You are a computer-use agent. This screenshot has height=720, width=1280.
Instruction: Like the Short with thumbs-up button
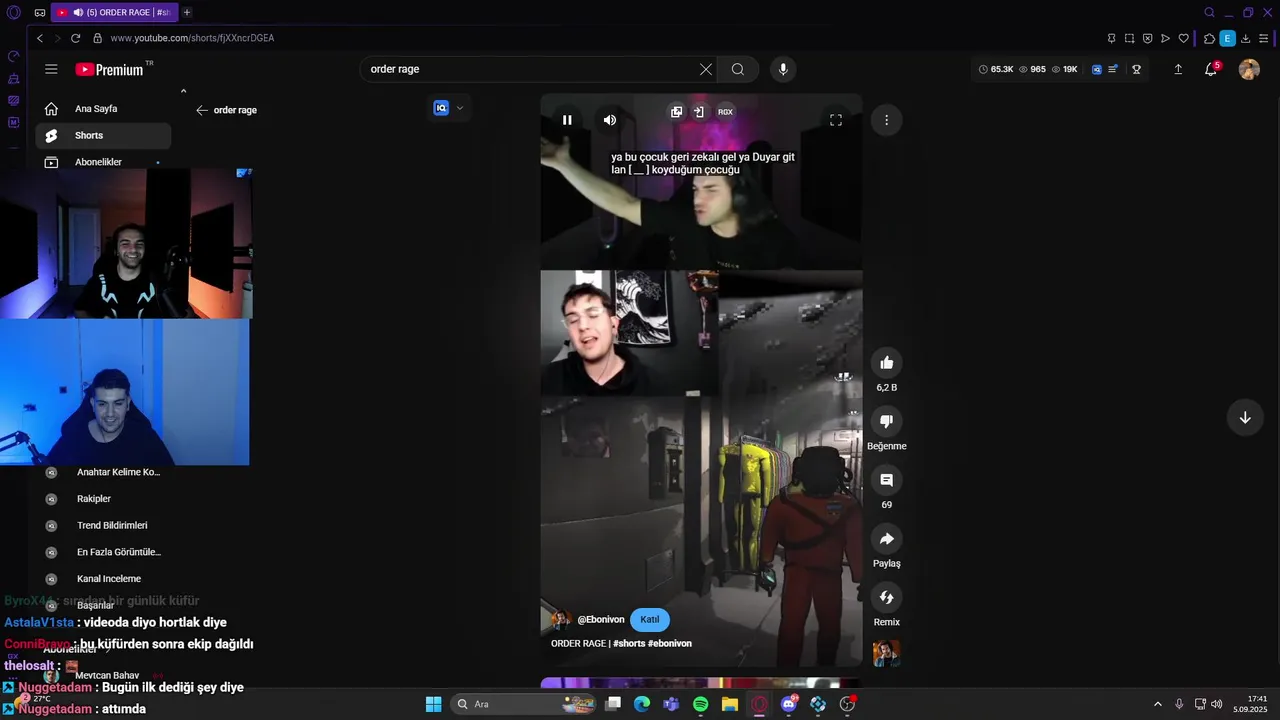coord(886,362)
